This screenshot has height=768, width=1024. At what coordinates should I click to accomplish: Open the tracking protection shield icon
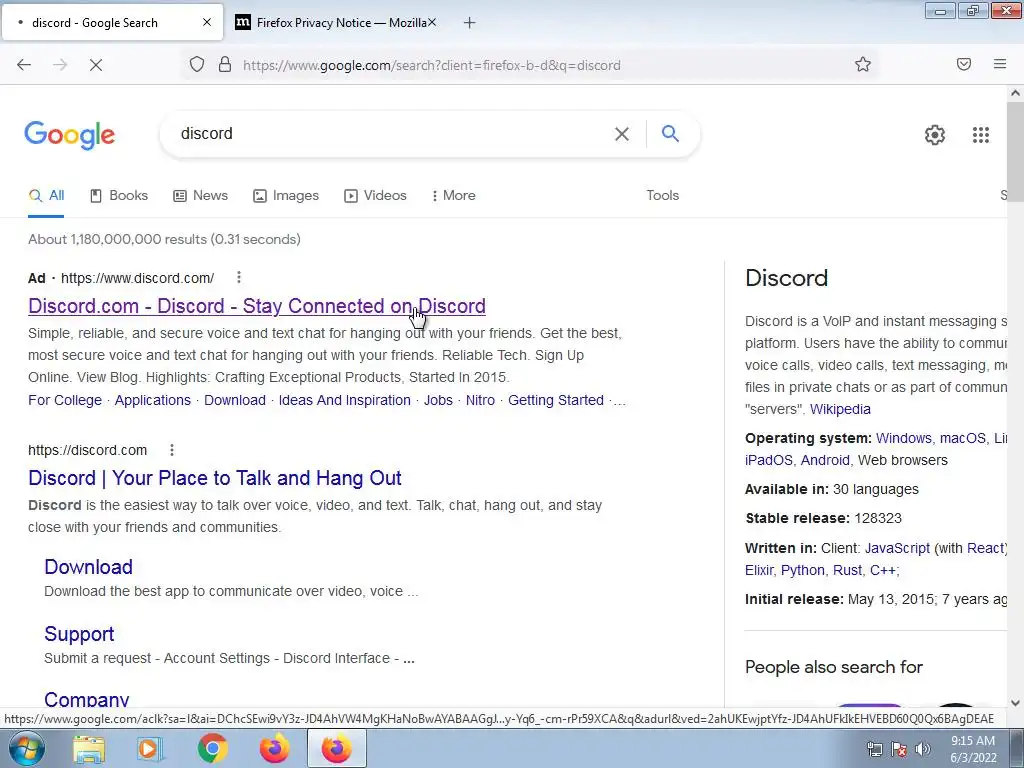click(x=197, y=65)
